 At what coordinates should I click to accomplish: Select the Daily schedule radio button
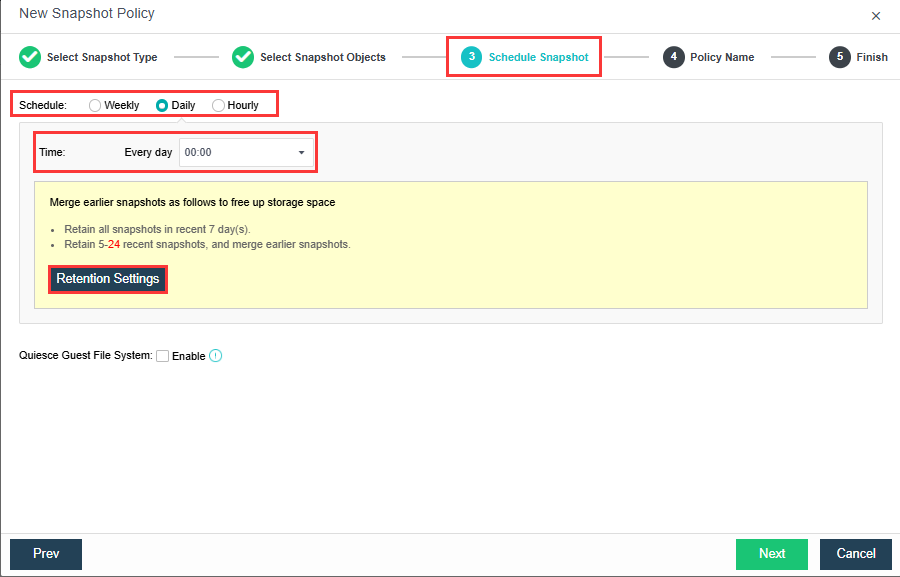[162, 105]
